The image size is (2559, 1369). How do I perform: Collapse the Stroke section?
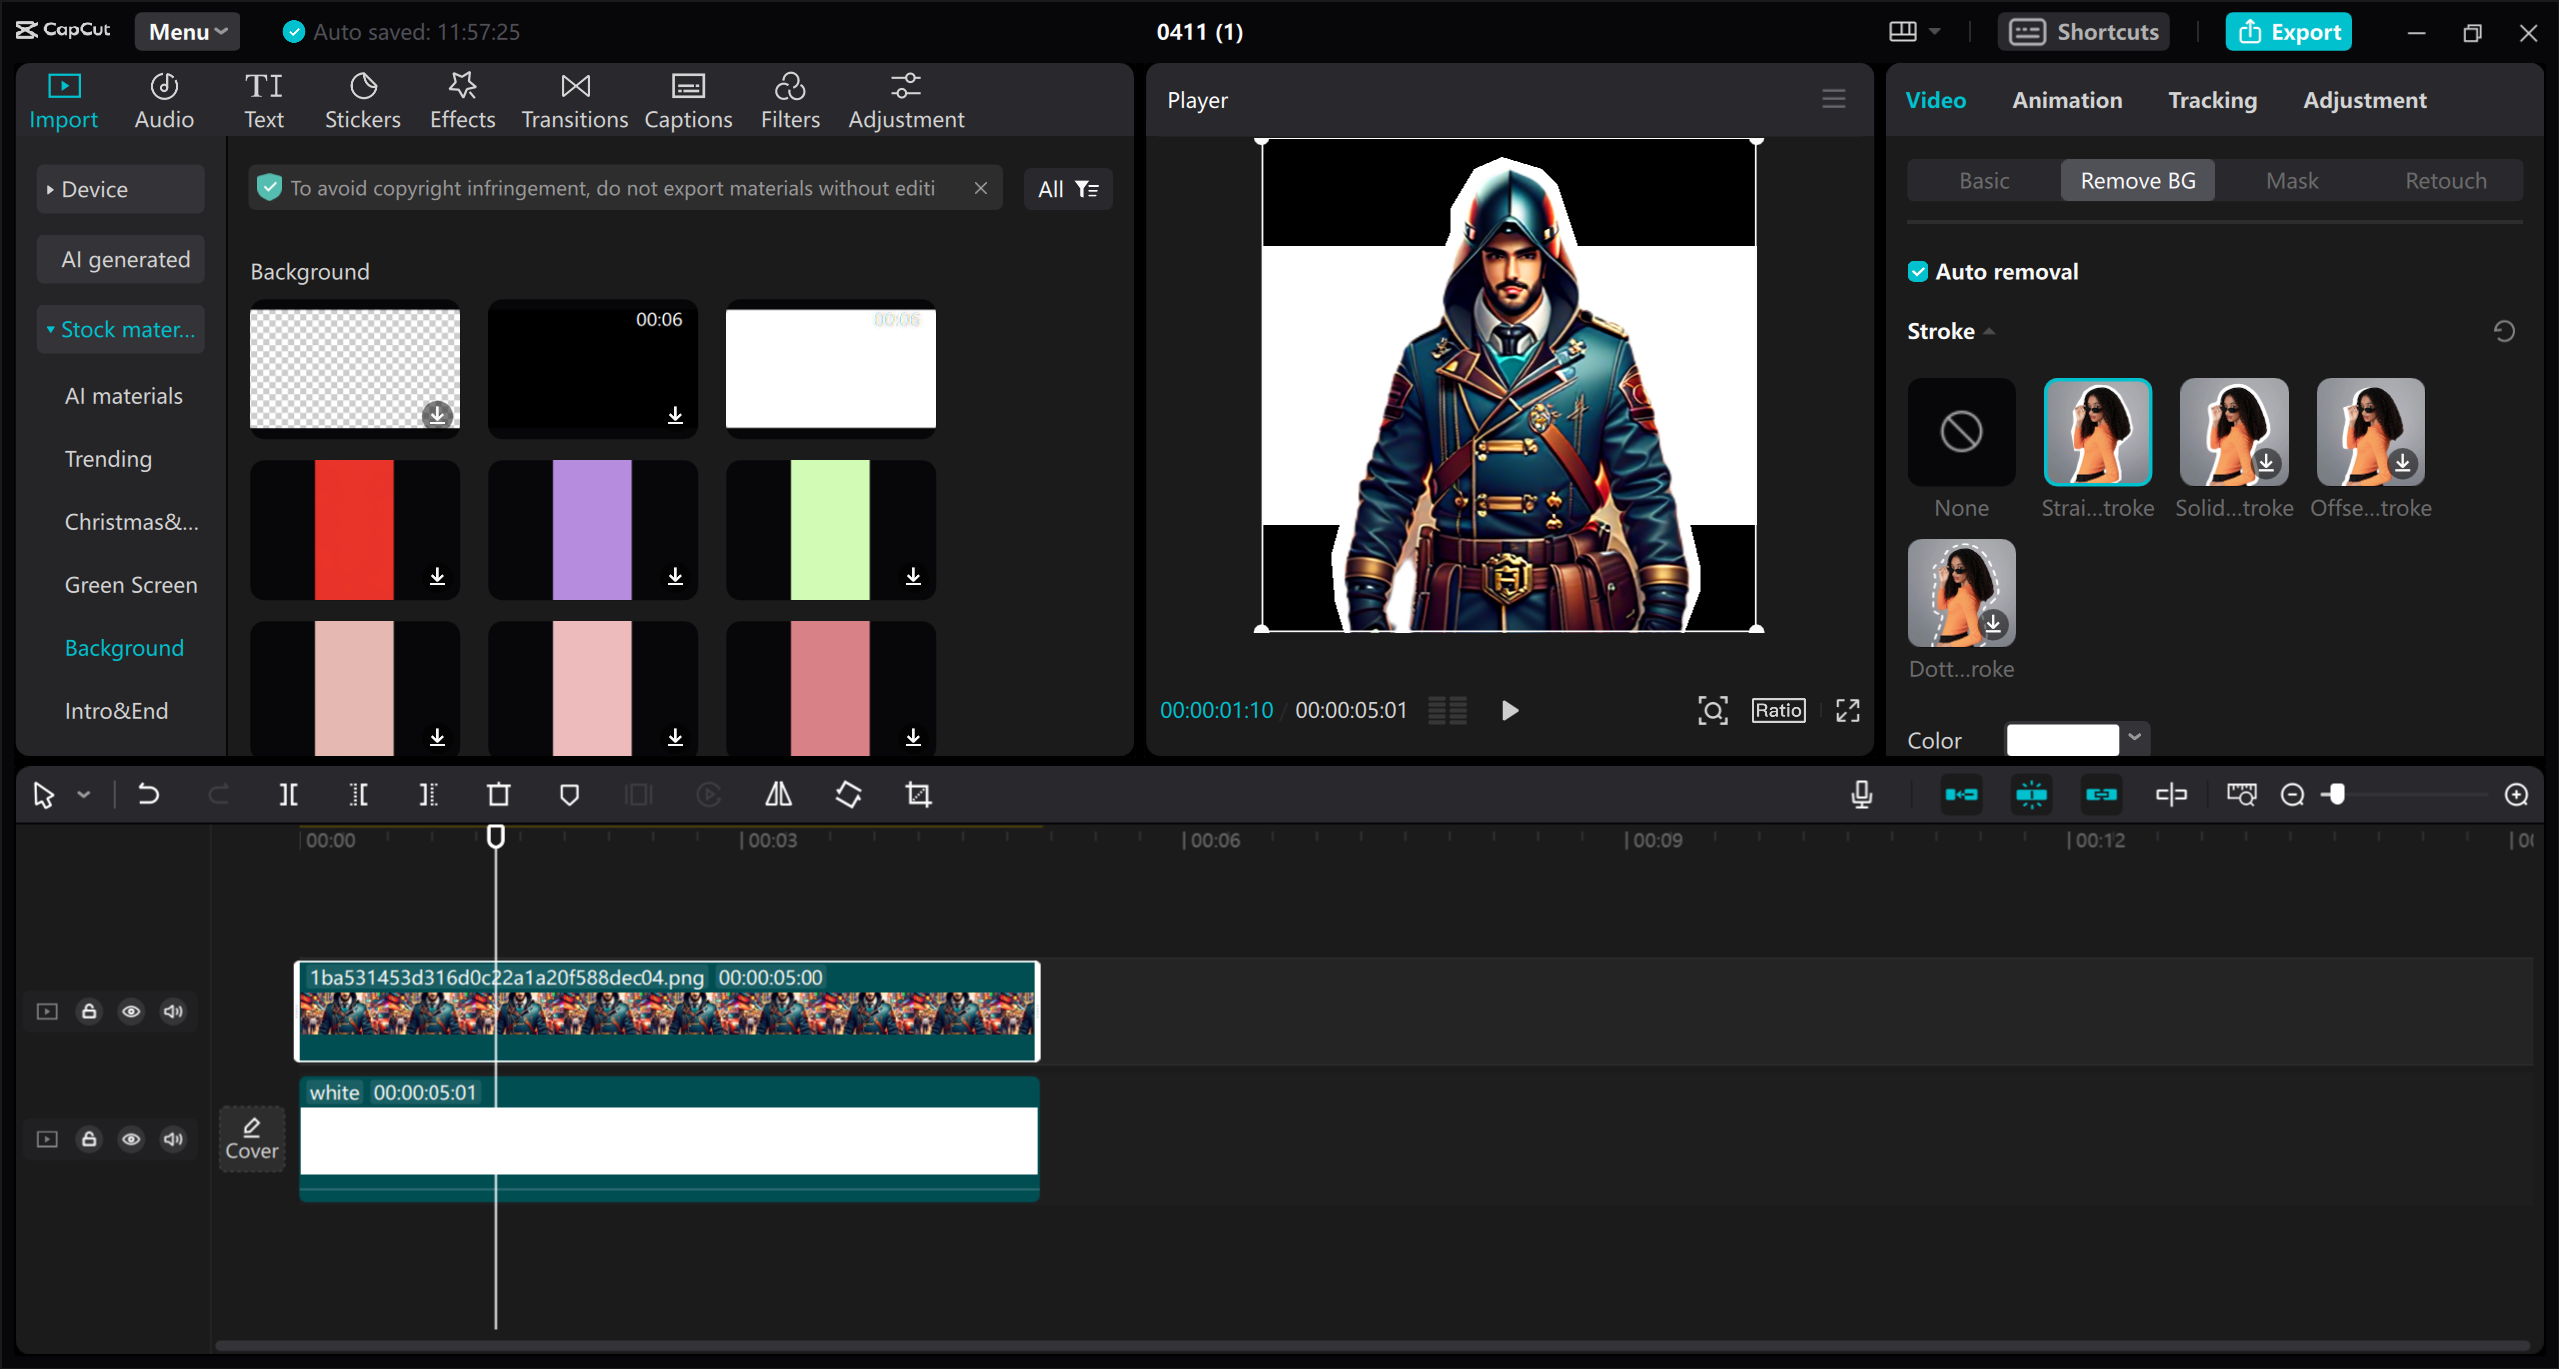point(1988,330)
